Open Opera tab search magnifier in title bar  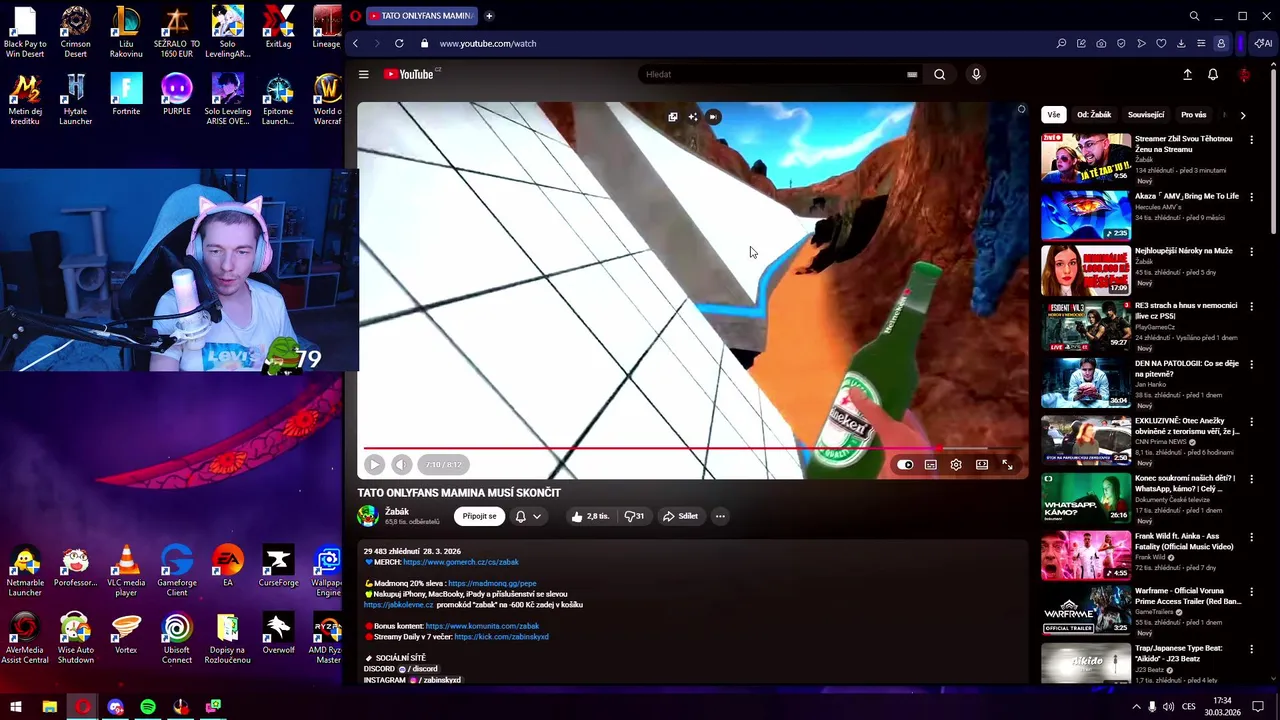point(1194,16)
